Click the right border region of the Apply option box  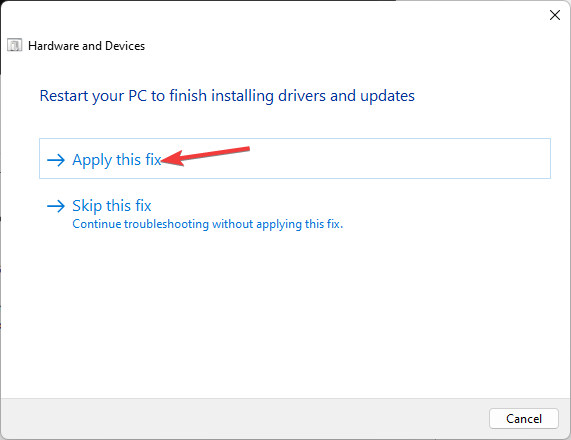pyautogui.click(x=550, y=159)
